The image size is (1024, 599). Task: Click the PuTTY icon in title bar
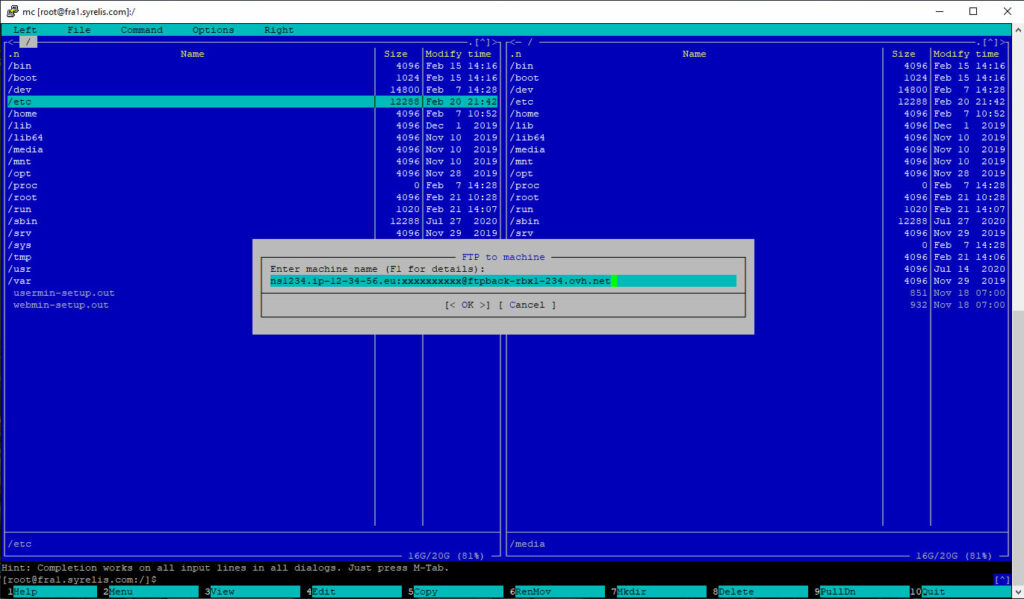pyautogui.click(x=12, y=11)
